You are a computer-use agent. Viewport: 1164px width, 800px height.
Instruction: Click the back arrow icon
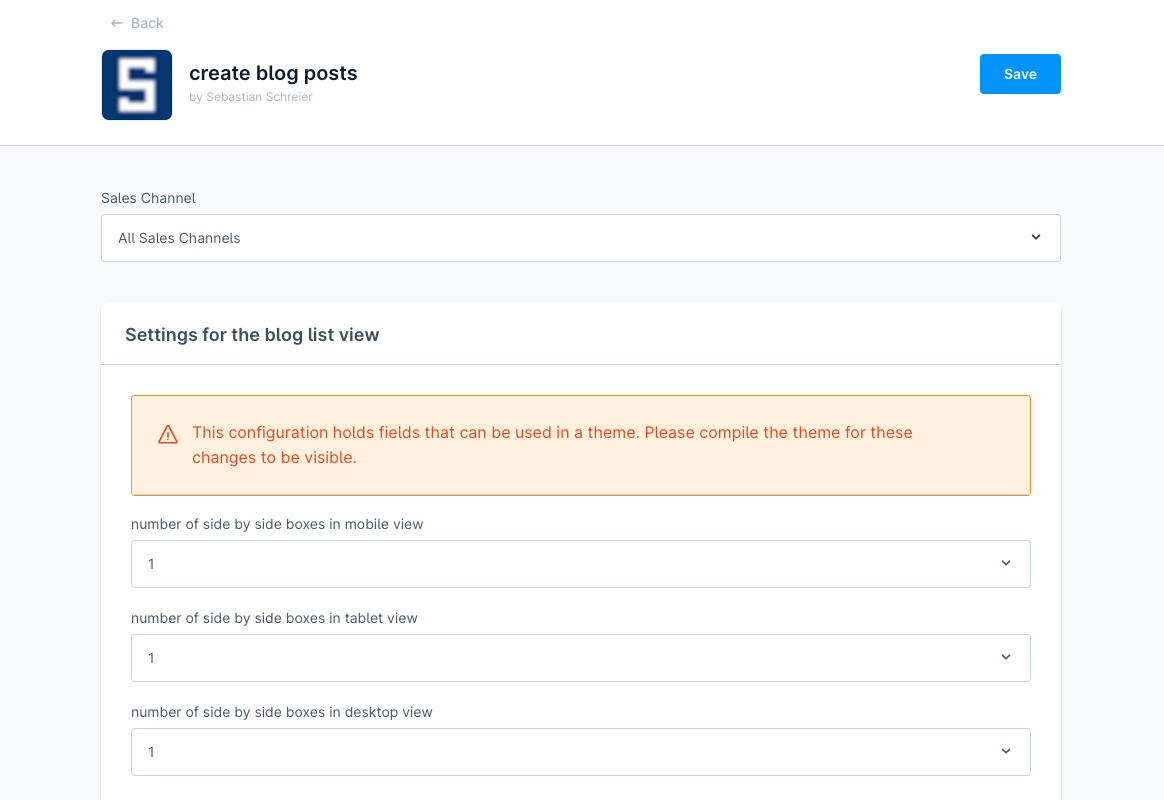(117, 23)
